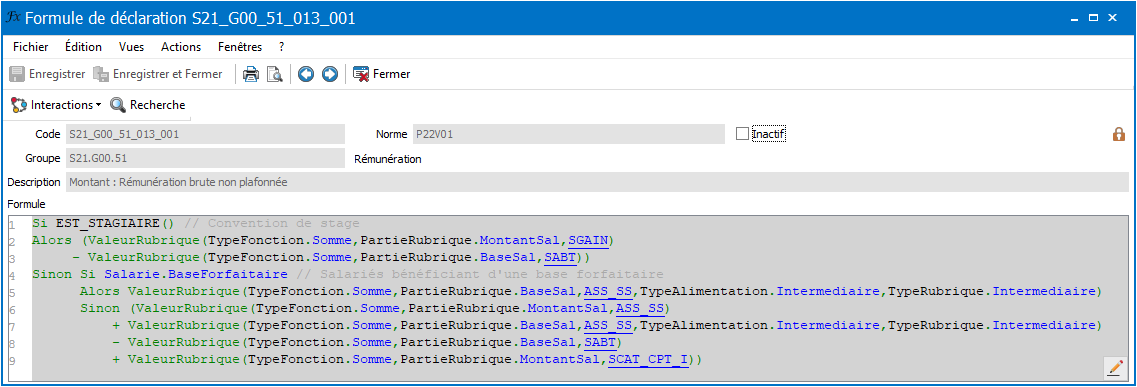Click SABT link on line 3
The width and height of the screenshot is (1137, 387).
pyautogui.click(x=560, y=257)
